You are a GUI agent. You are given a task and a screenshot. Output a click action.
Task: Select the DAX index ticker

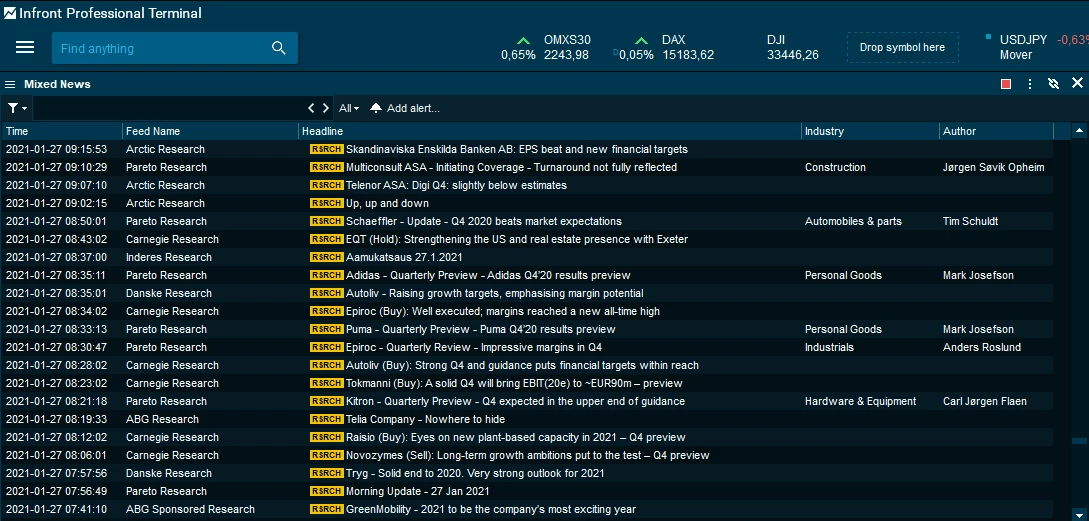pos(665,47)
